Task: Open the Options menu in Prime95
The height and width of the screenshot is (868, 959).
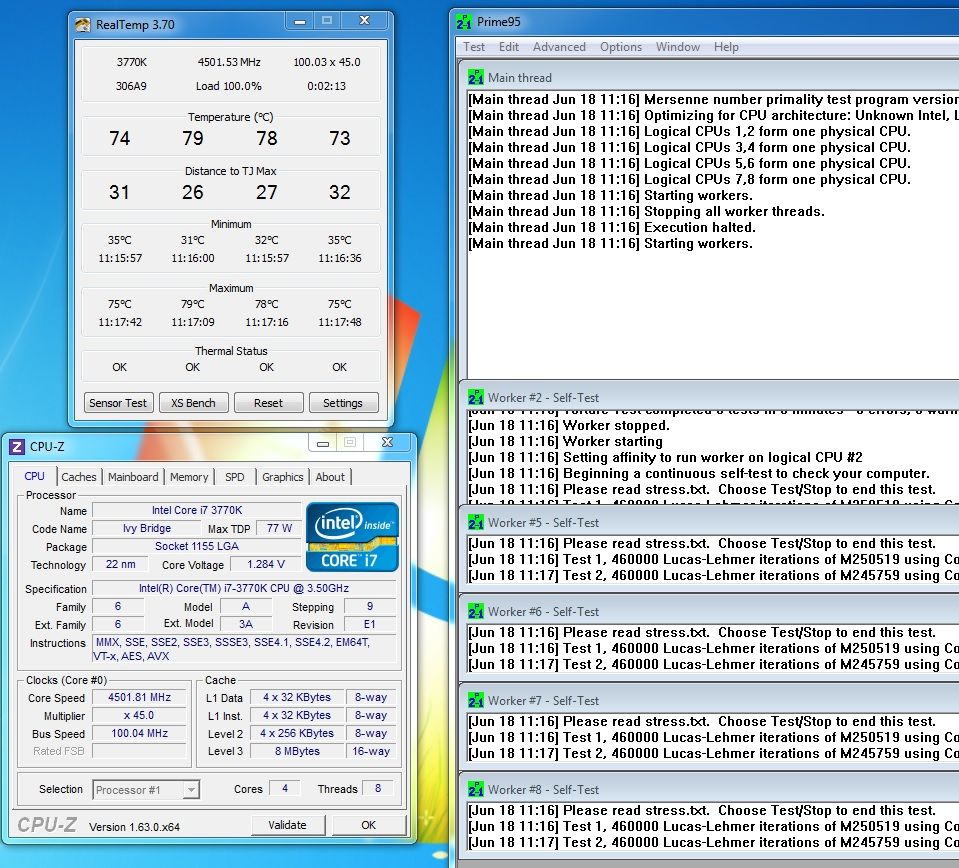Action: tap(621, 47)
